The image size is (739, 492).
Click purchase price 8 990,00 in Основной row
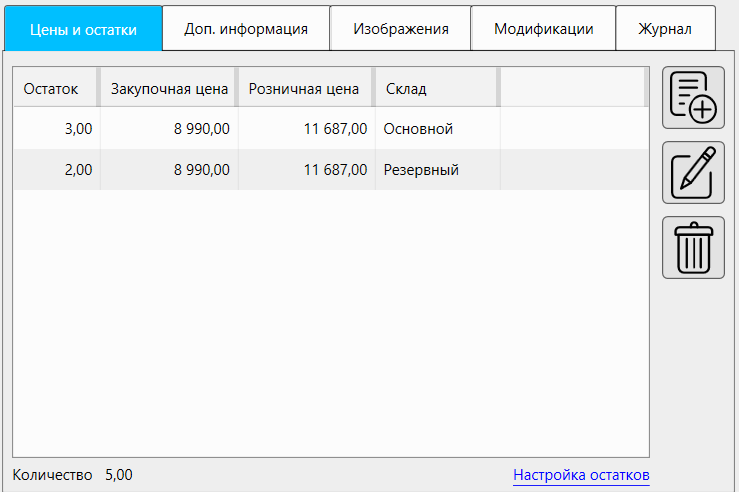[x=201, y=128]
